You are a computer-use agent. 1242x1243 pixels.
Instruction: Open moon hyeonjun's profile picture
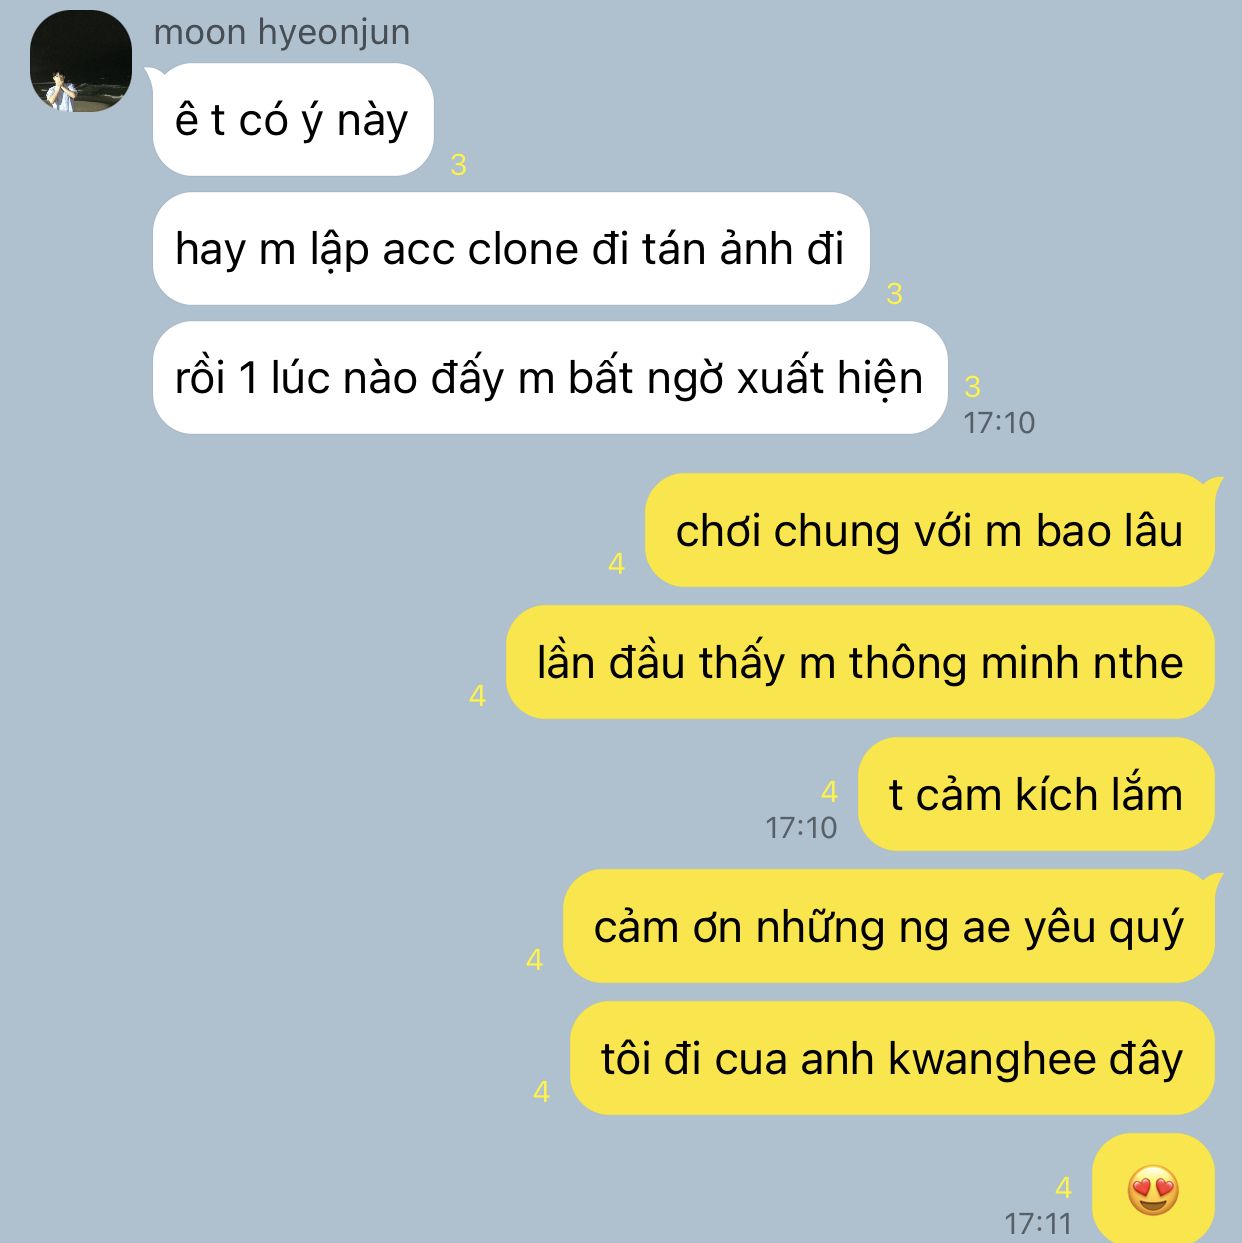[80, 60]
